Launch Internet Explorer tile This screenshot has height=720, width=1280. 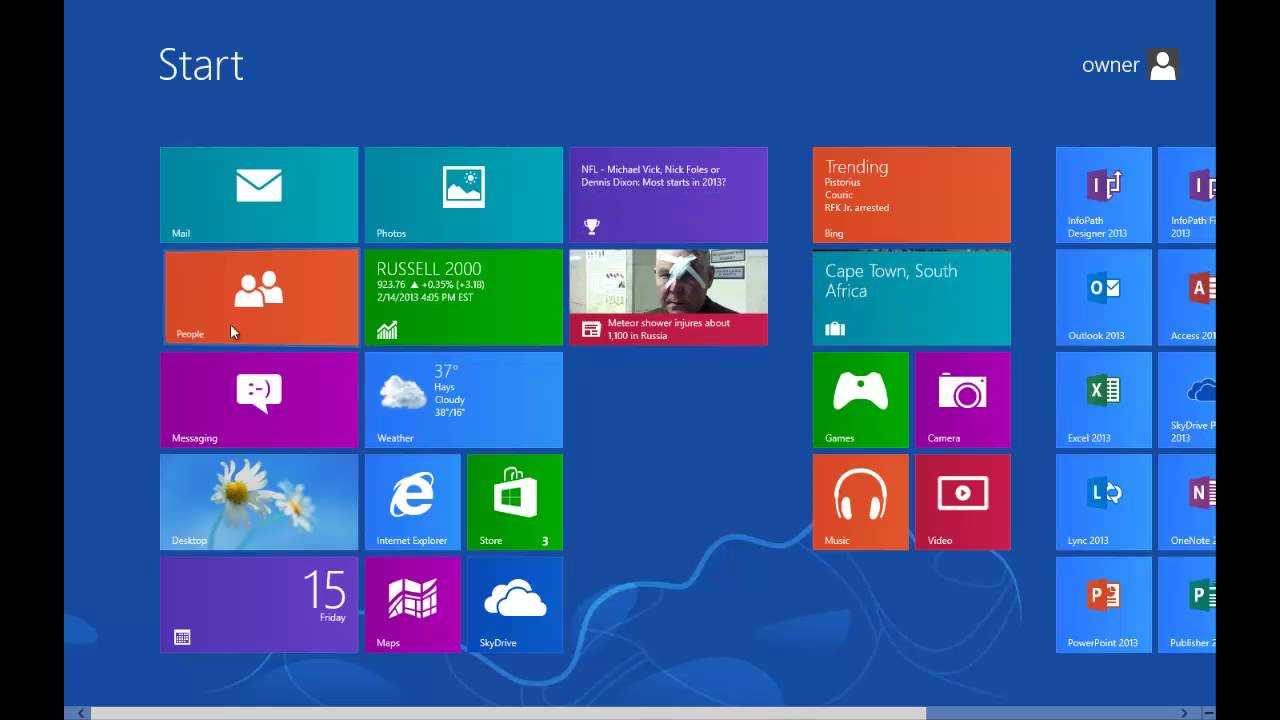[x=412, y=502]
